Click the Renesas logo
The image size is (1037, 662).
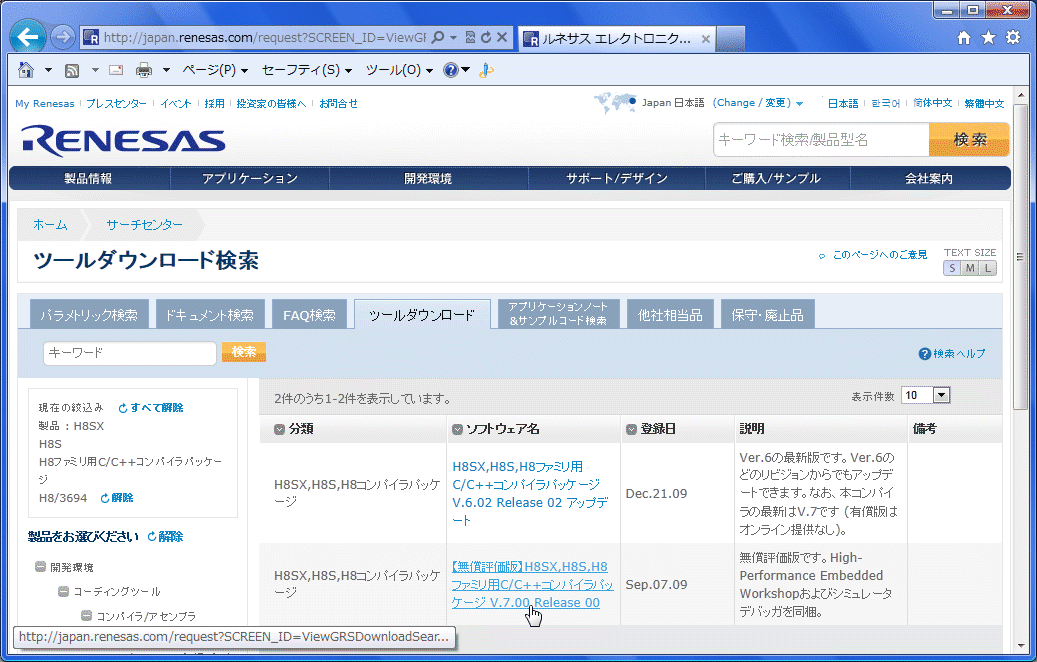coord(123,140)
